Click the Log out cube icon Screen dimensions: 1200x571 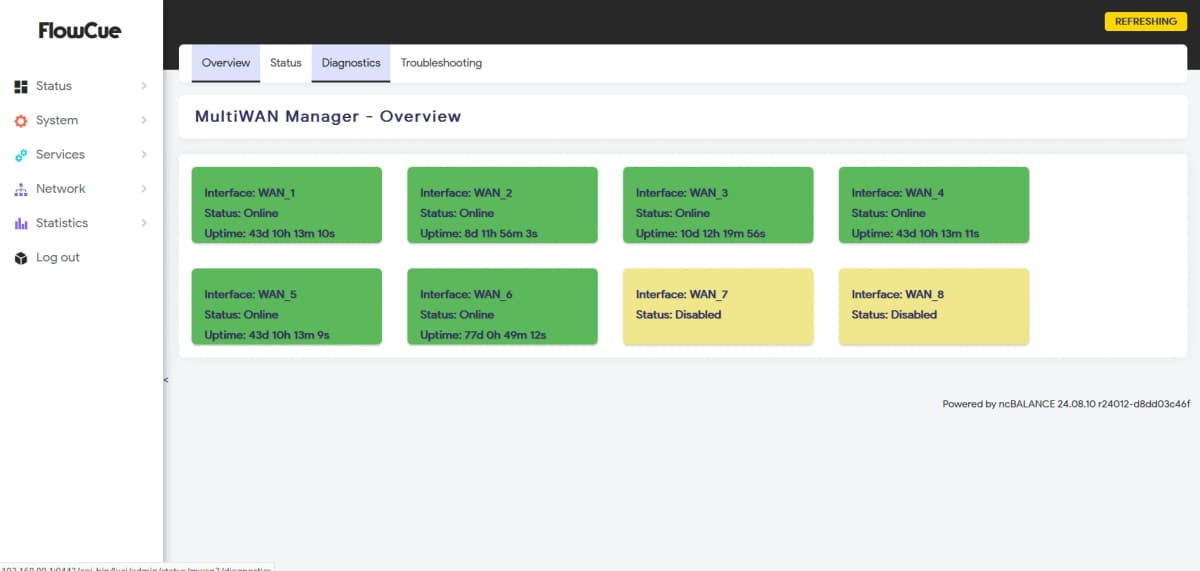click(20, 258)
